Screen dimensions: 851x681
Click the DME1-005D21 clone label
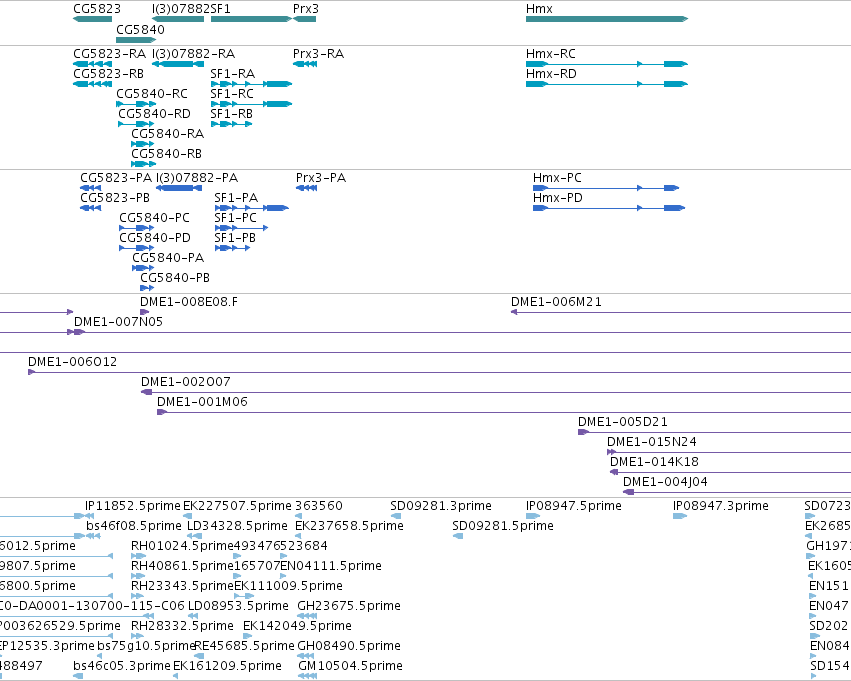[x=623, y=423]
